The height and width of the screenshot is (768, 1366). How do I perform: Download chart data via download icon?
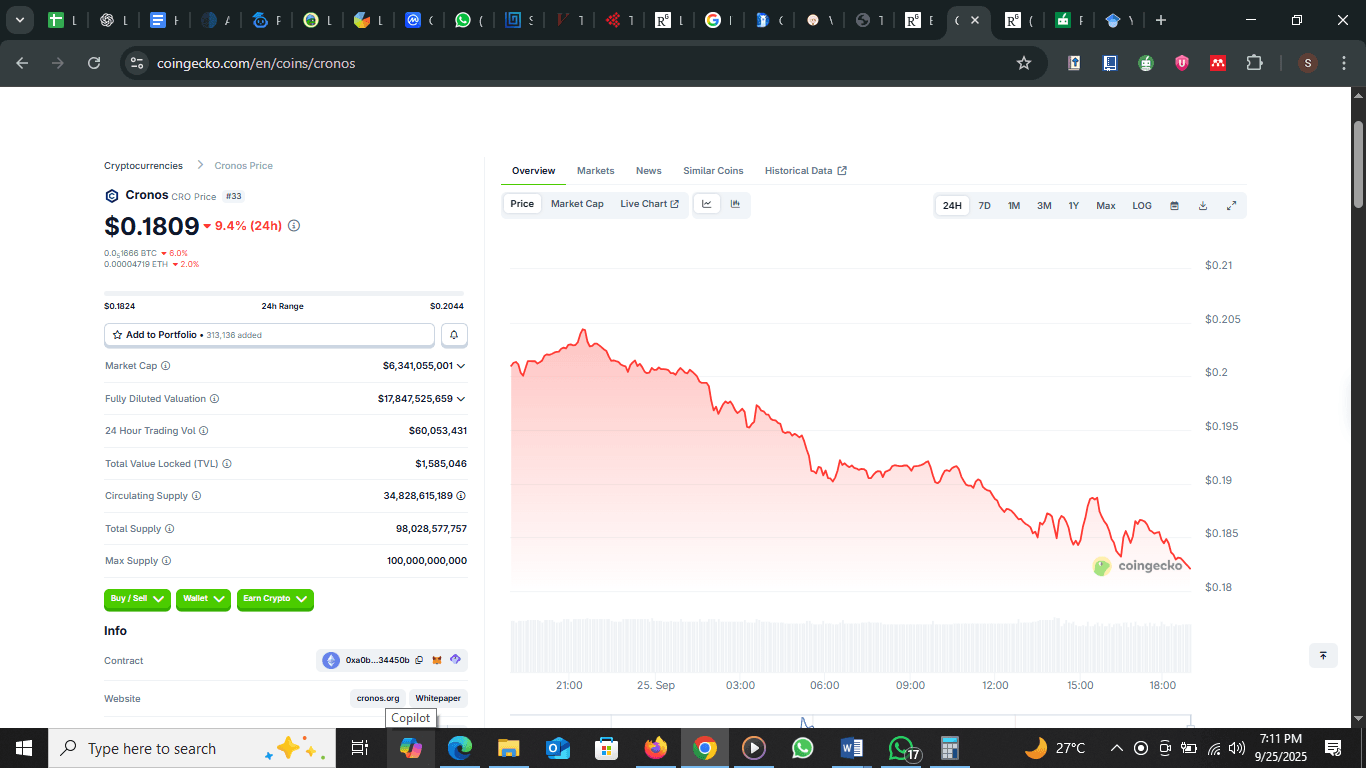pos(1203,206)
